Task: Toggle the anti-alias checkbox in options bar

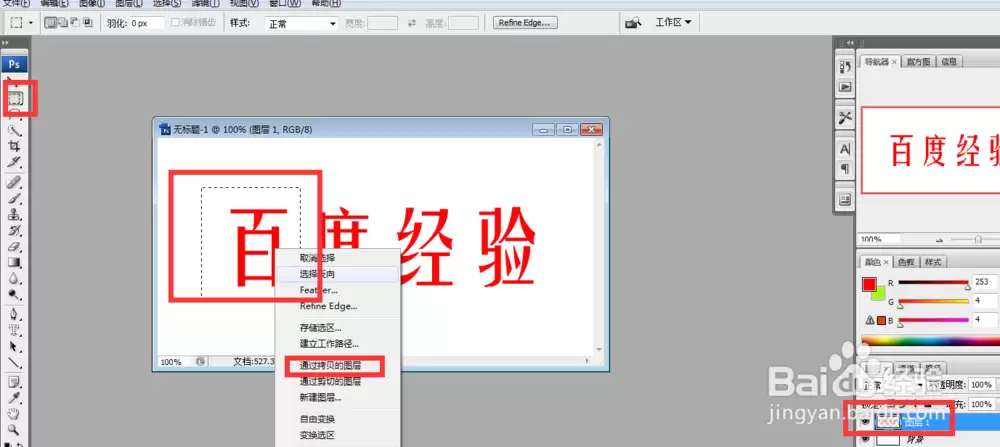Action: coord(176,22)
